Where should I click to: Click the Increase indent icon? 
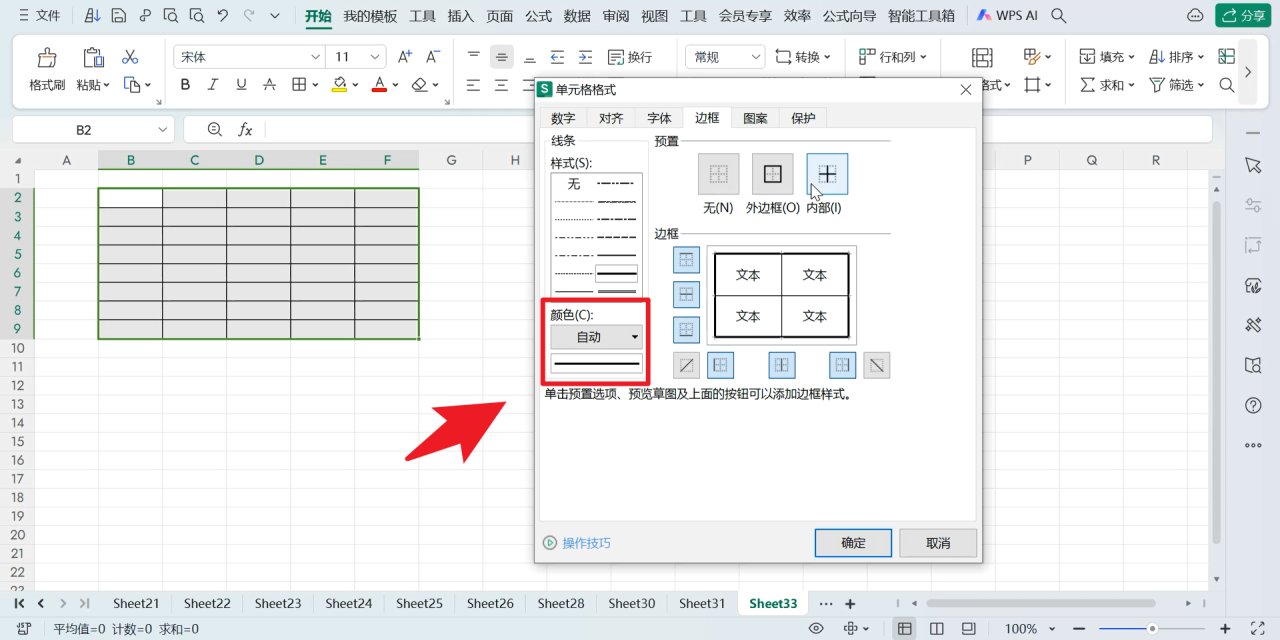click(x=585, y=57)
